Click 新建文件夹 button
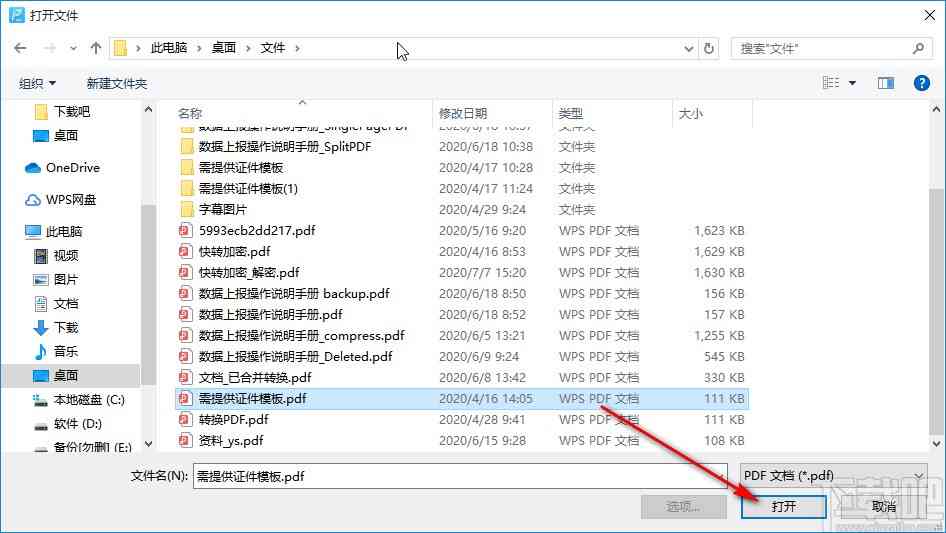This screenshot has width=946, height=533. (116, 83)
